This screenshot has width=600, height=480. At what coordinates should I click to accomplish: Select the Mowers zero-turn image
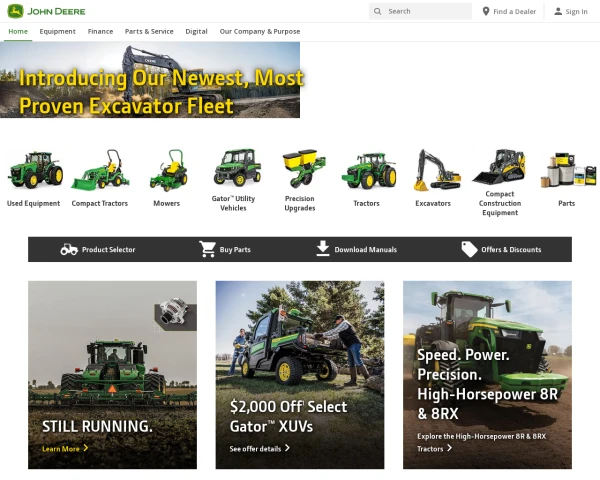[168, 170]
